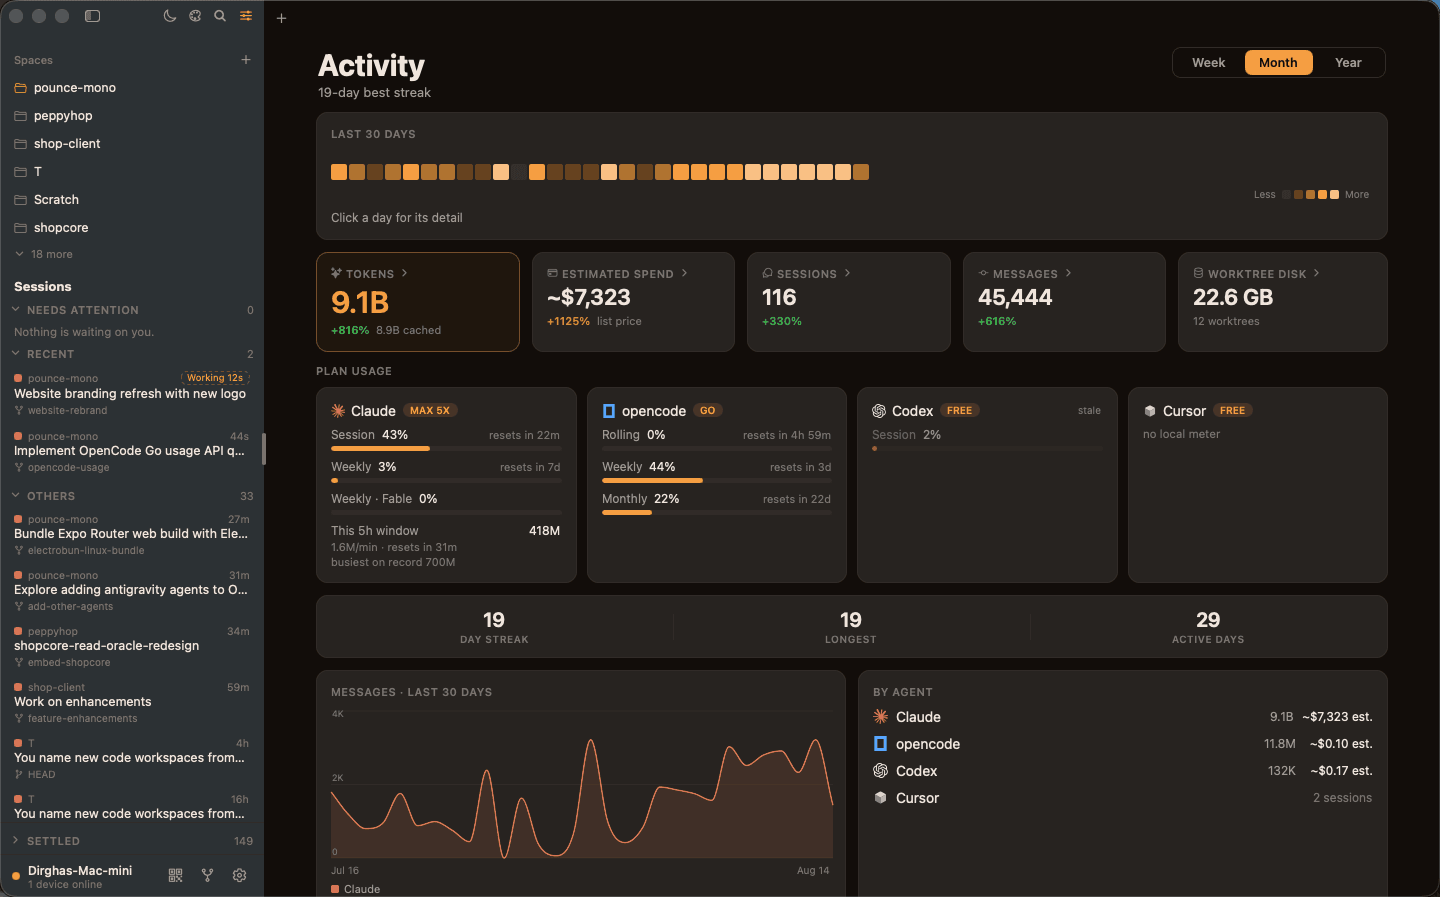Toggle the Claude chart legend
This screenshot has width=1440, height=897.
(x=356, y=889)
